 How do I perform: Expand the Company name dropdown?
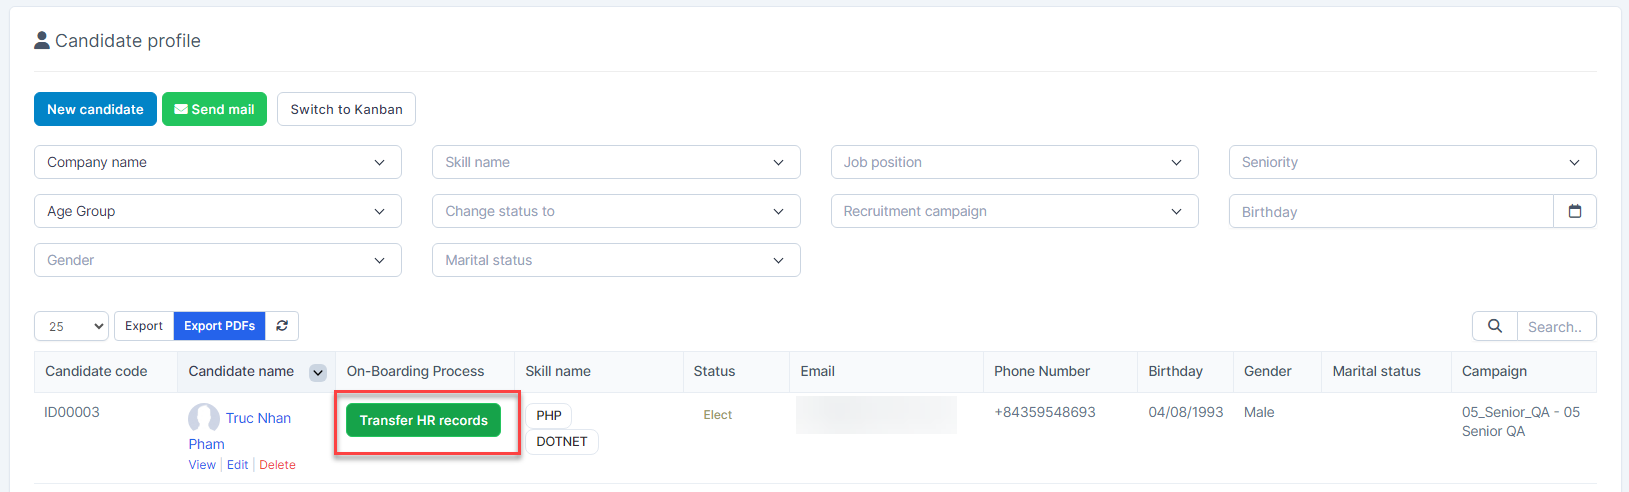pos(217,162)
